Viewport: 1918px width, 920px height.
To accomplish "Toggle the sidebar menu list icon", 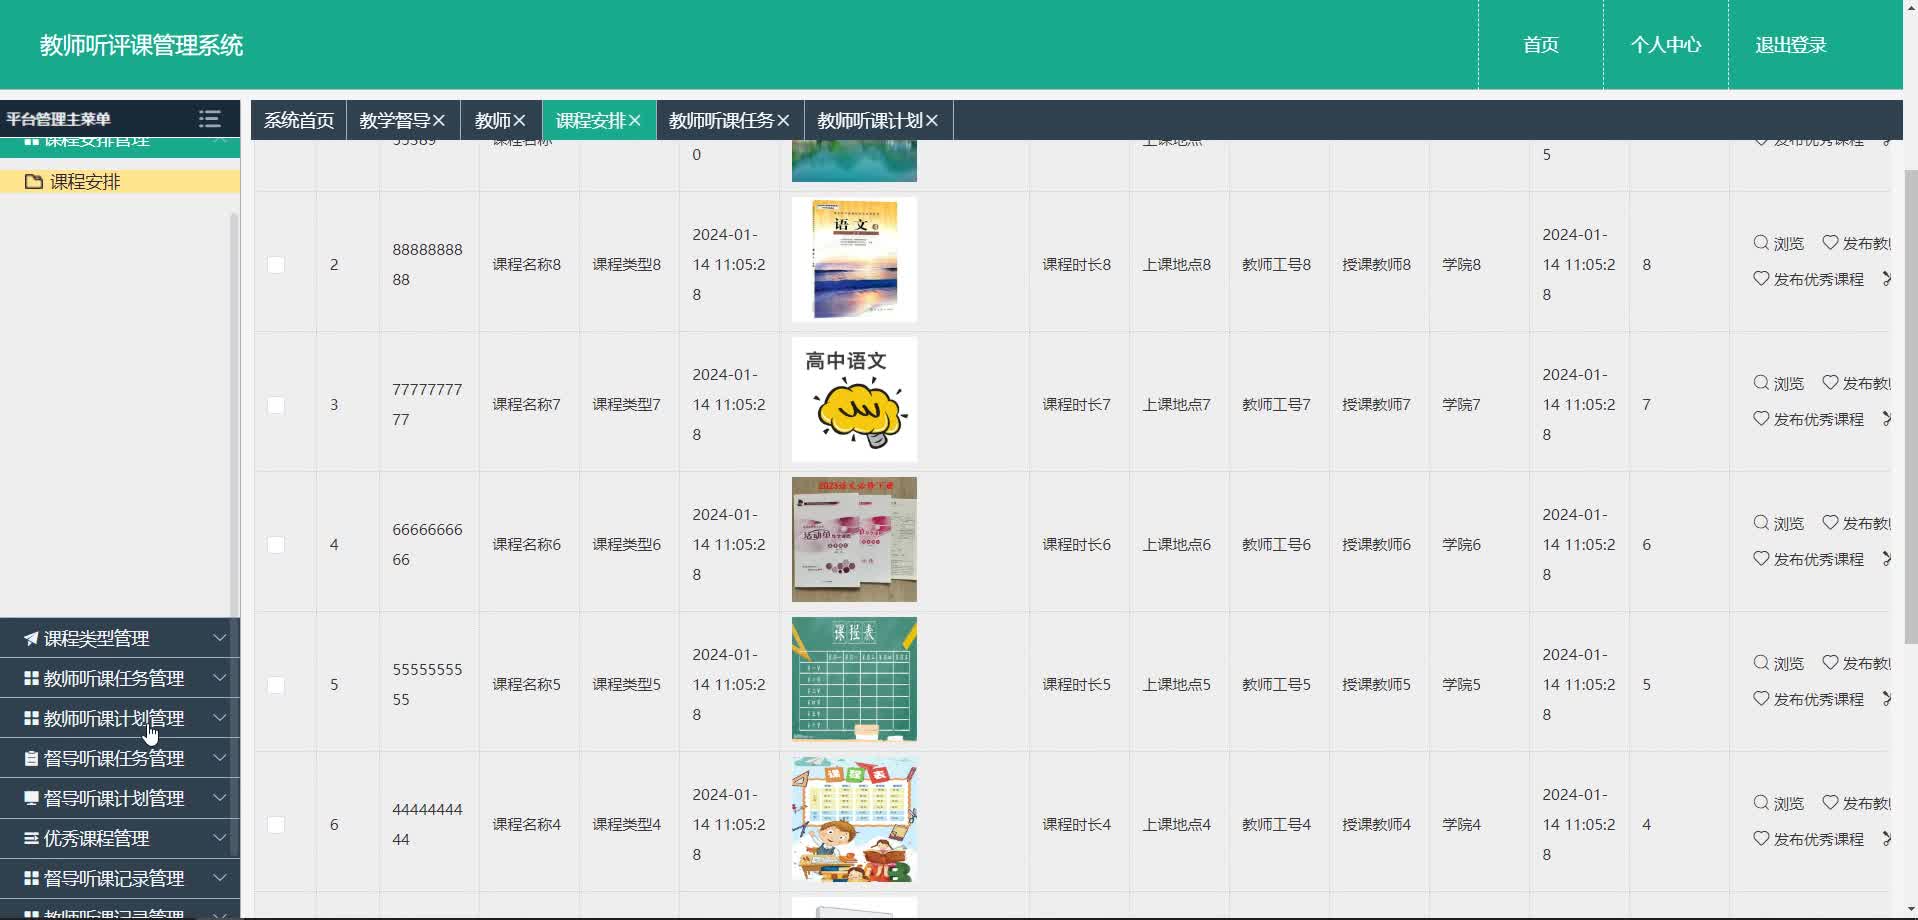I will (x=209, y=119).
